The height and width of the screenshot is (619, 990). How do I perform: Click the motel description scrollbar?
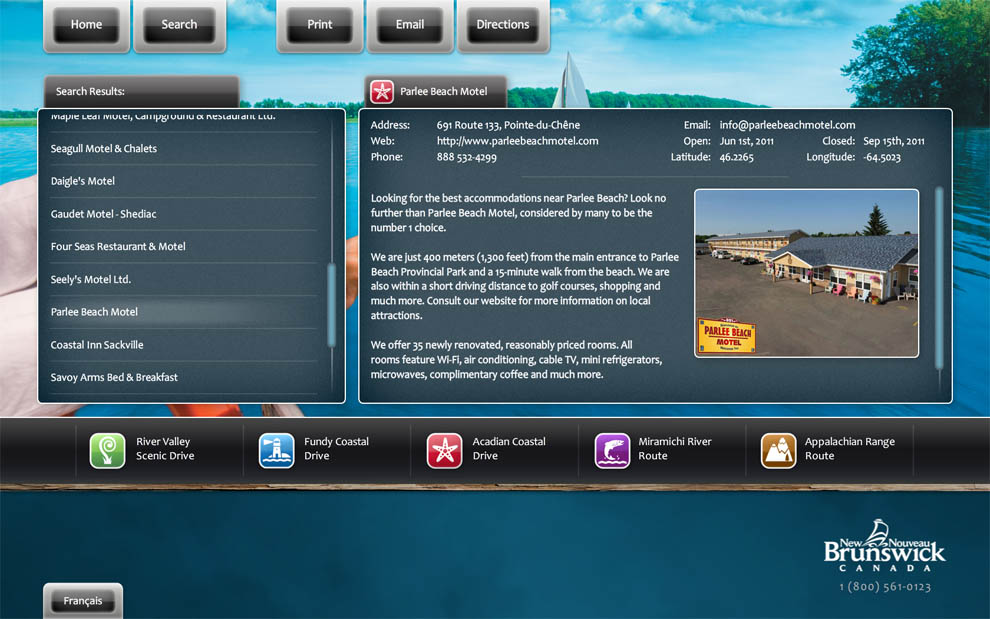point(939,278)
